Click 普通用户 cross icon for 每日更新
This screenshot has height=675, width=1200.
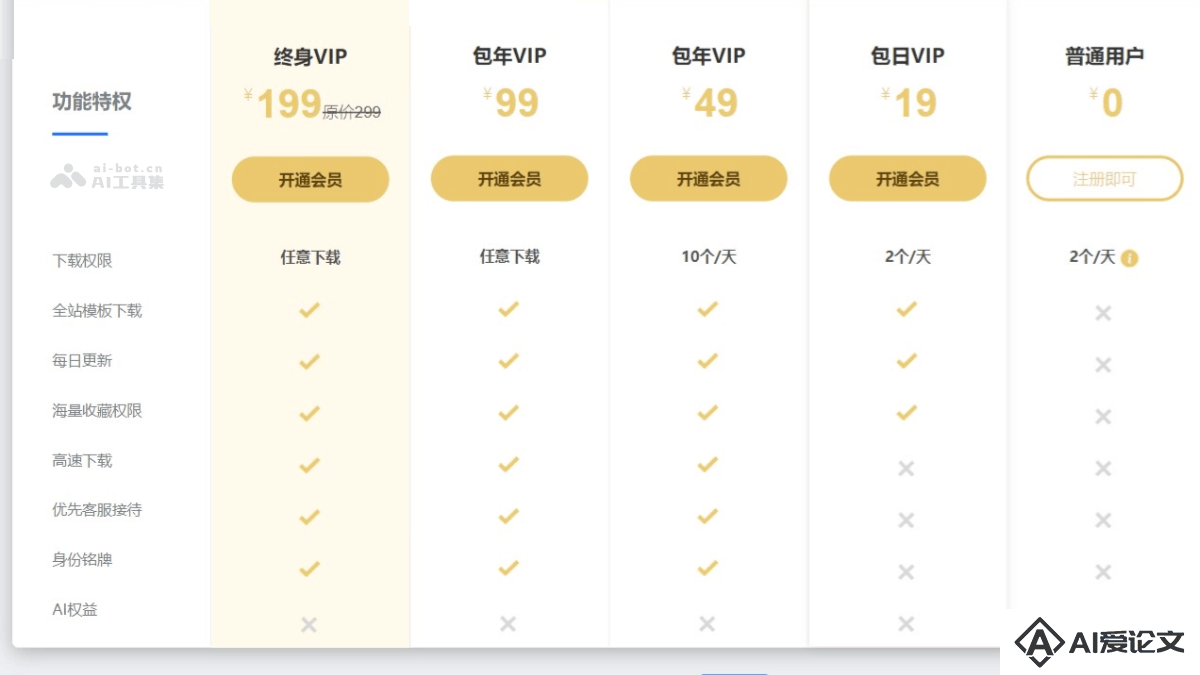(1103, 365)
